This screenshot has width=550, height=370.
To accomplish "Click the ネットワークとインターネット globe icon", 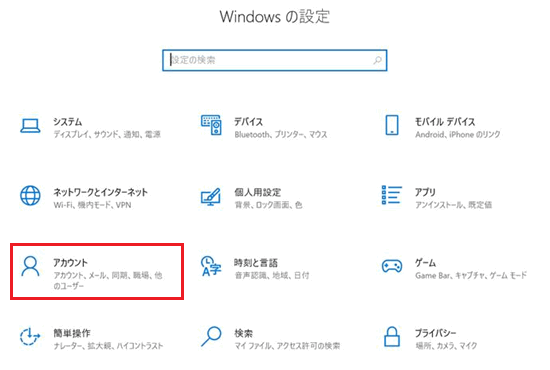I will click(x=30, y=196).
